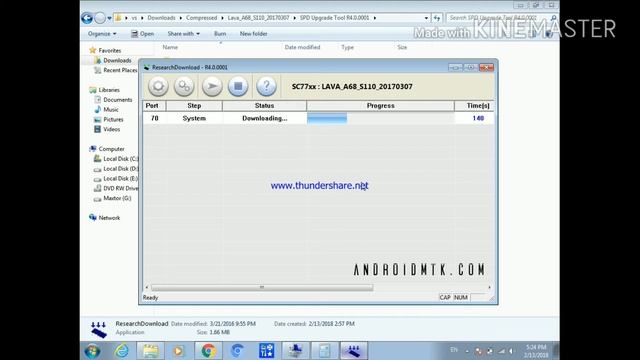Click the Windows Start orb
Viewport: 640px width, 360px height.
(92, 351)
